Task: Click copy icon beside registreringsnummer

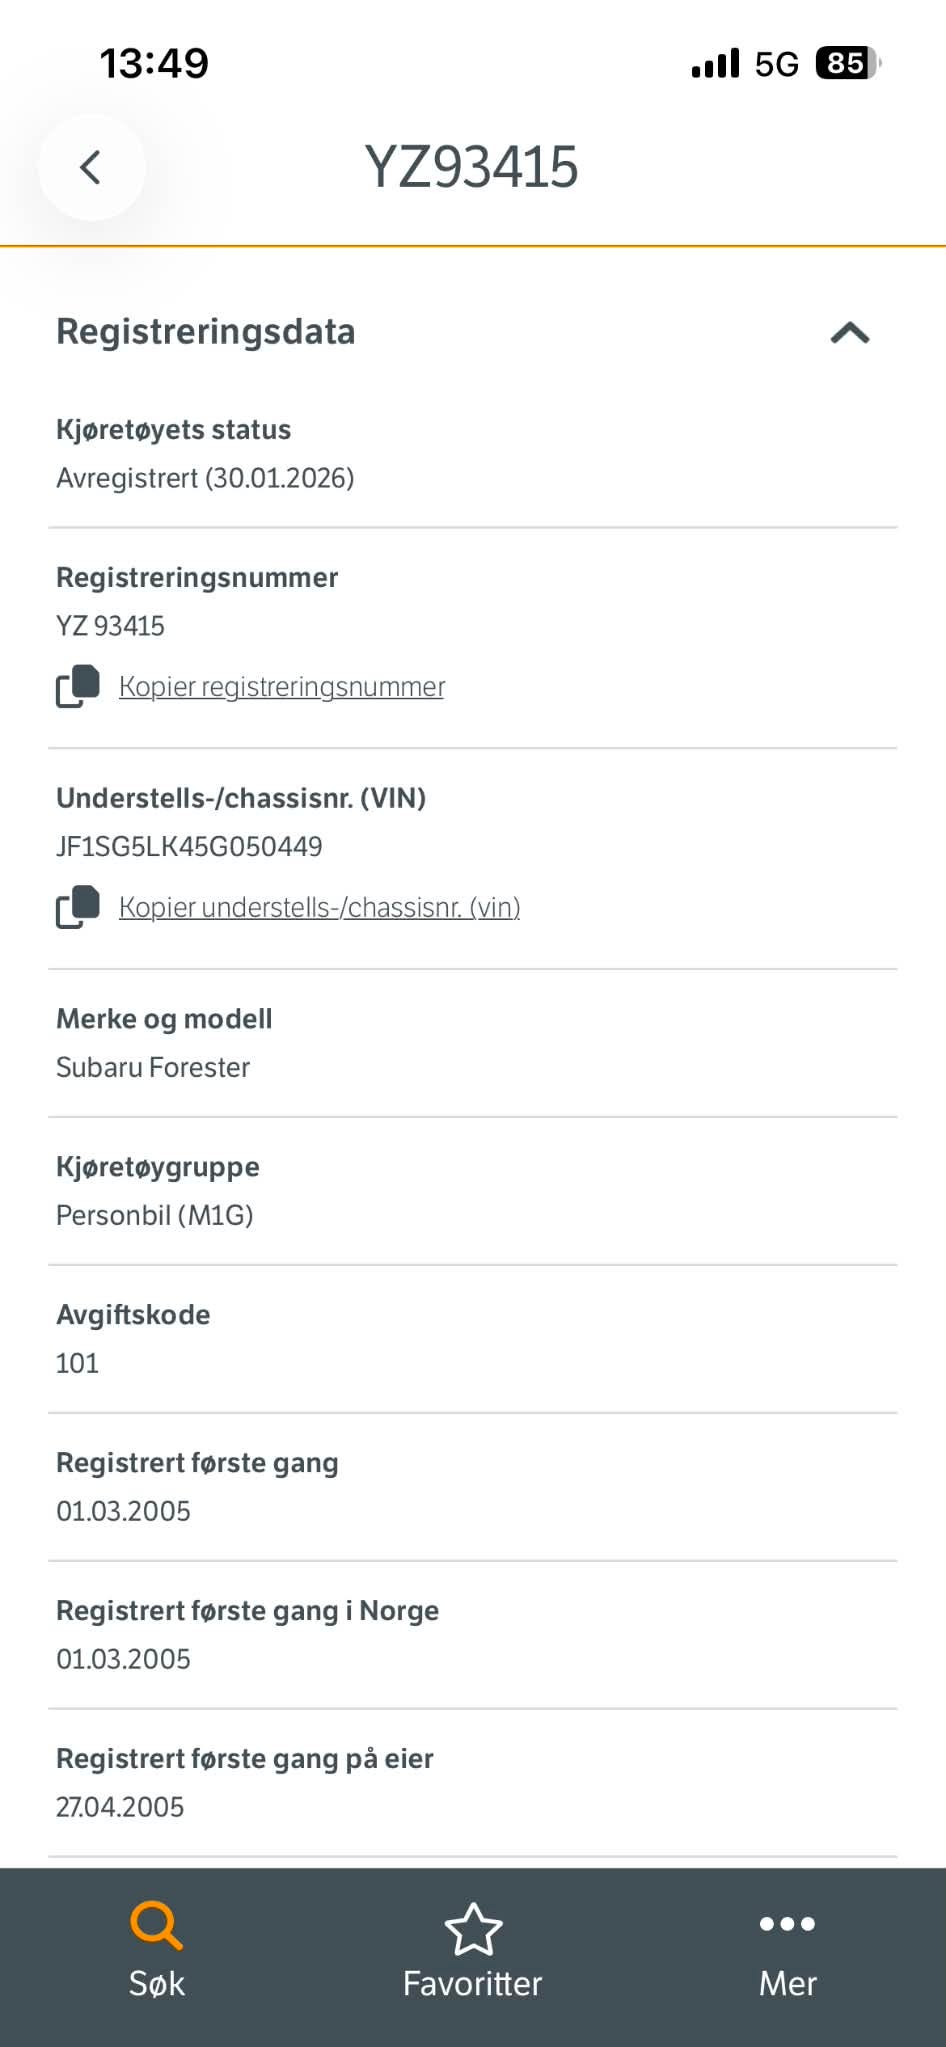Action: [78, 686]
